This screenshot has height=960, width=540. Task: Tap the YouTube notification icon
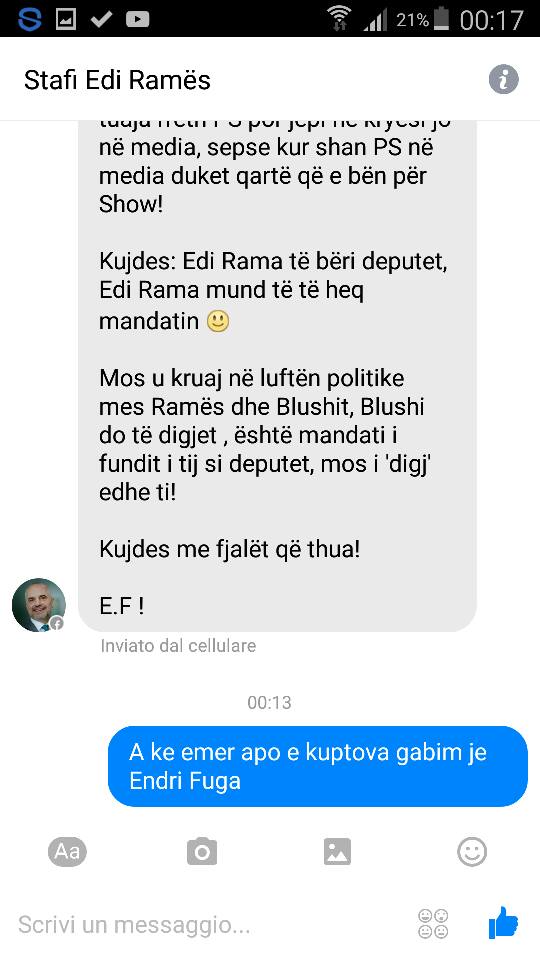137,20
